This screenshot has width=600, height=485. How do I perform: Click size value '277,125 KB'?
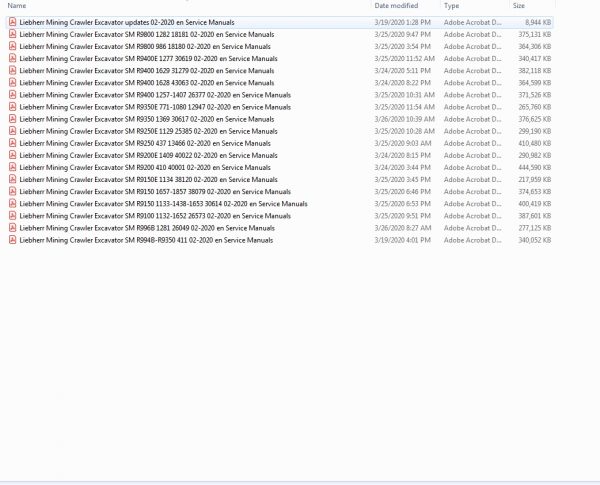(535, 228)
